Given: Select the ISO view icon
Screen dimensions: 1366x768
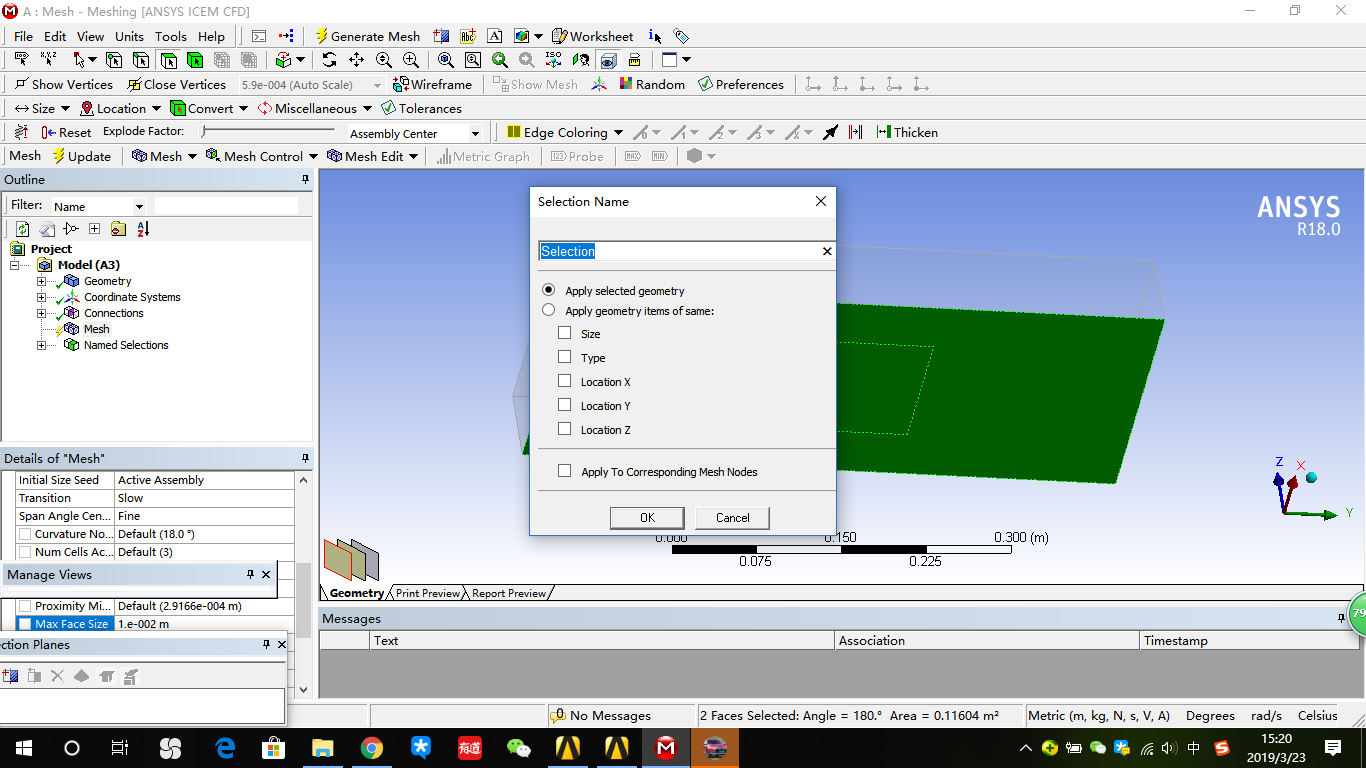Looking at the screenshot, I should [x=551, y=60].
